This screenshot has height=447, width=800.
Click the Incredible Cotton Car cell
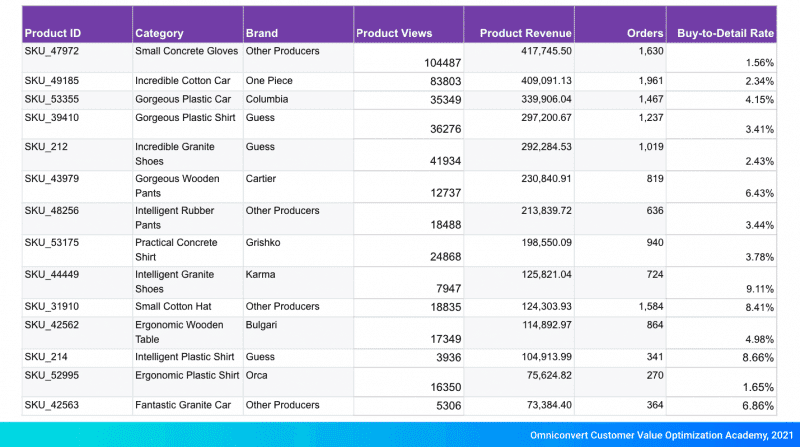click(183, 81)
